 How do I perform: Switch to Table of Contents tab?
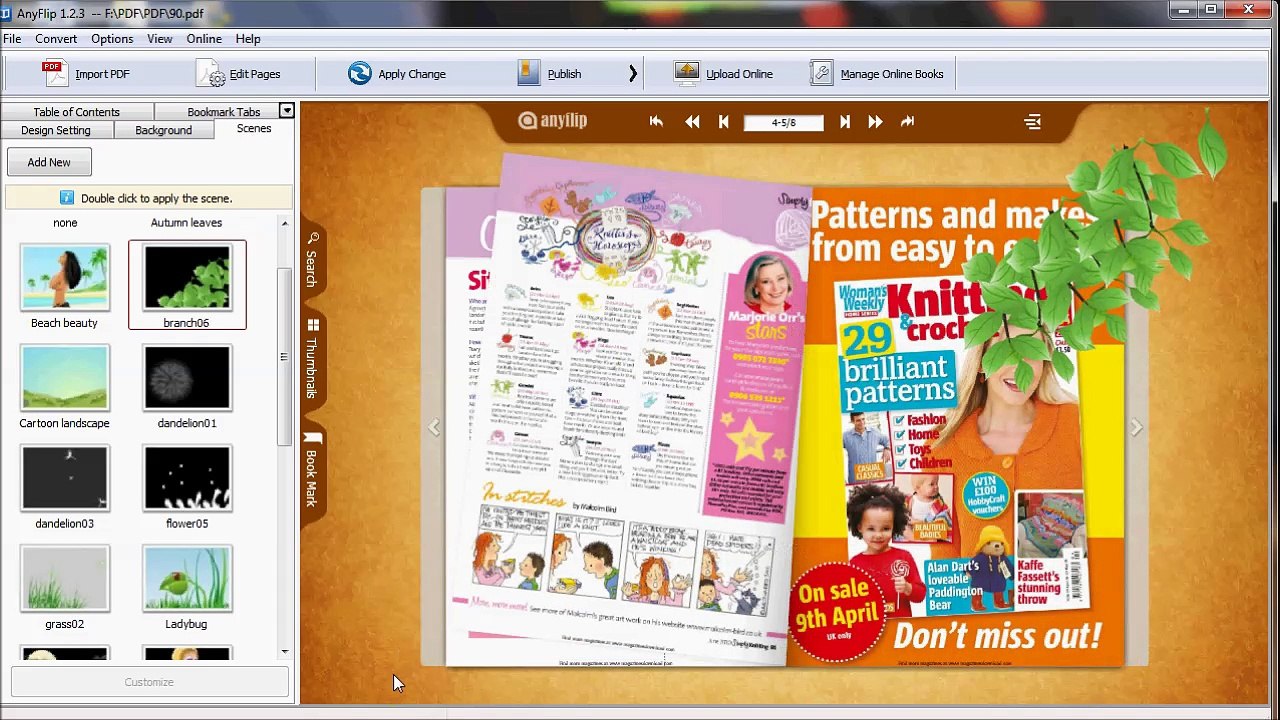[x=76, y=112]
